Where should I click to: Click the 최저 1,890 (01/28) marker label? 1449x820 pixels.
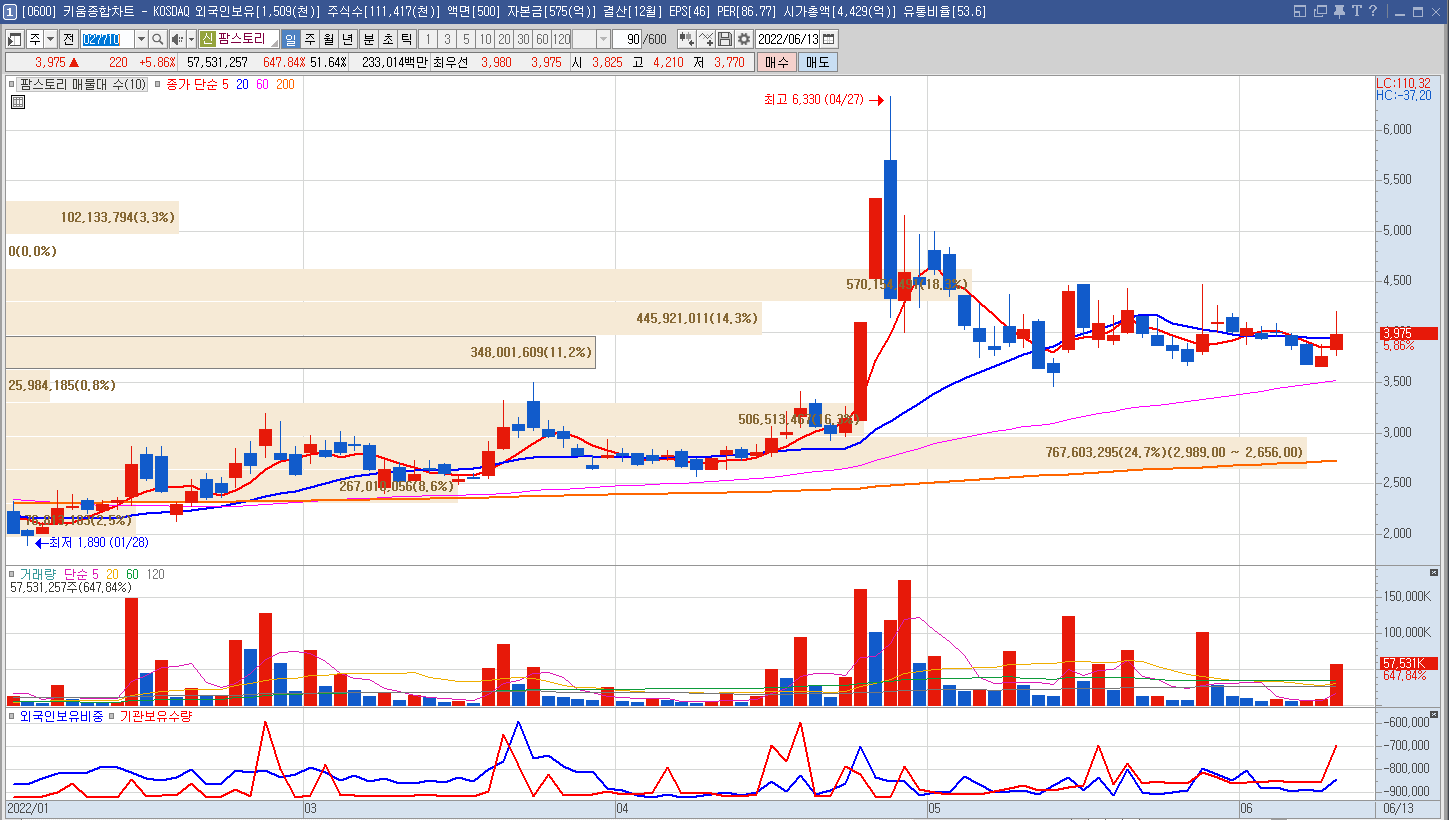98,543
